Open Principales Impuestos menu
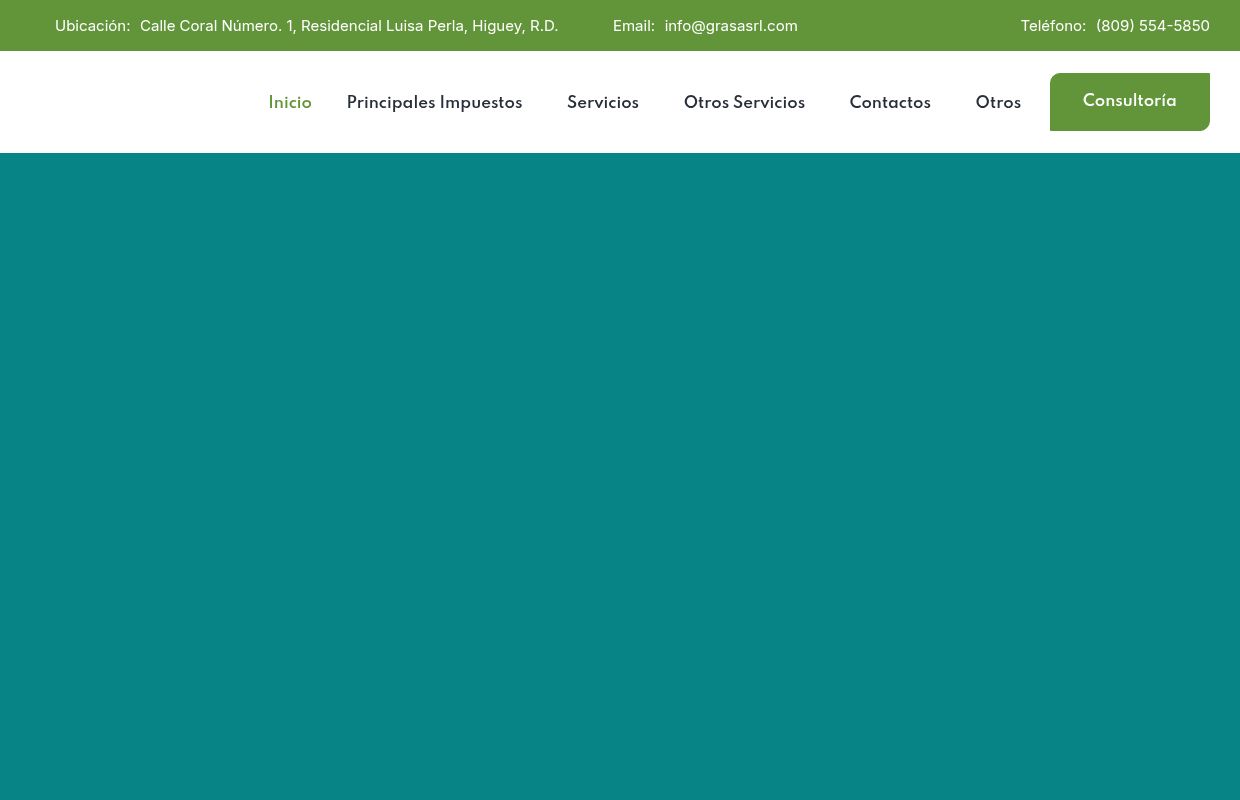The width and height of the screenshot is (1240, 800). (434, 103)
